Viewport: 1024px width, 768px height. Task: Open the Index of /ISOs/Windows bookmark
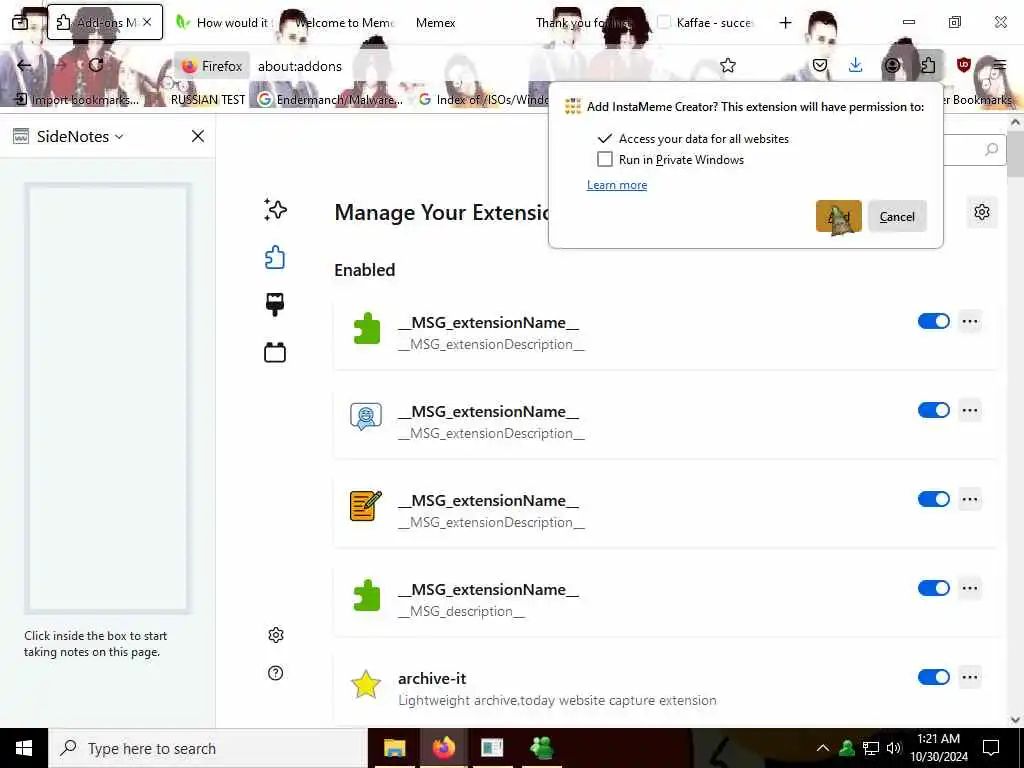485,99
